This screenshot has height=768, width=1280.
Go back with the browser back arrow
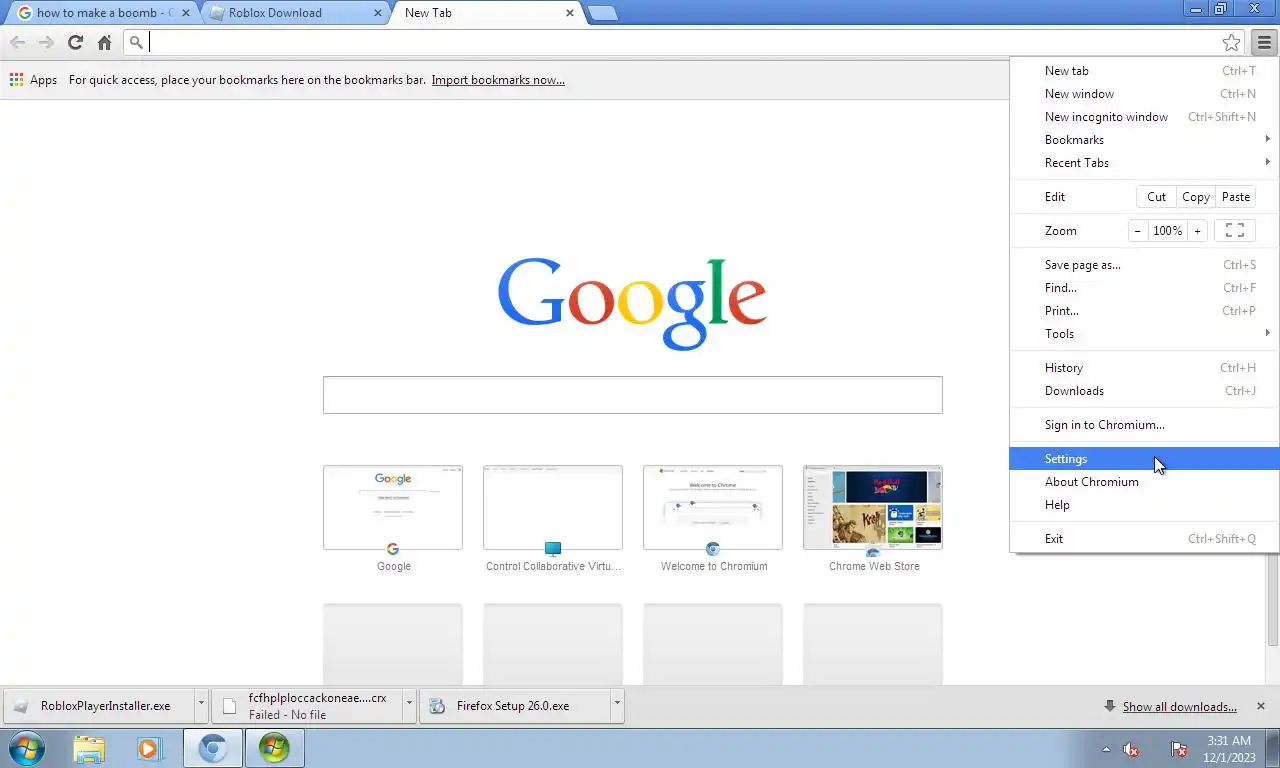point(17,42)
